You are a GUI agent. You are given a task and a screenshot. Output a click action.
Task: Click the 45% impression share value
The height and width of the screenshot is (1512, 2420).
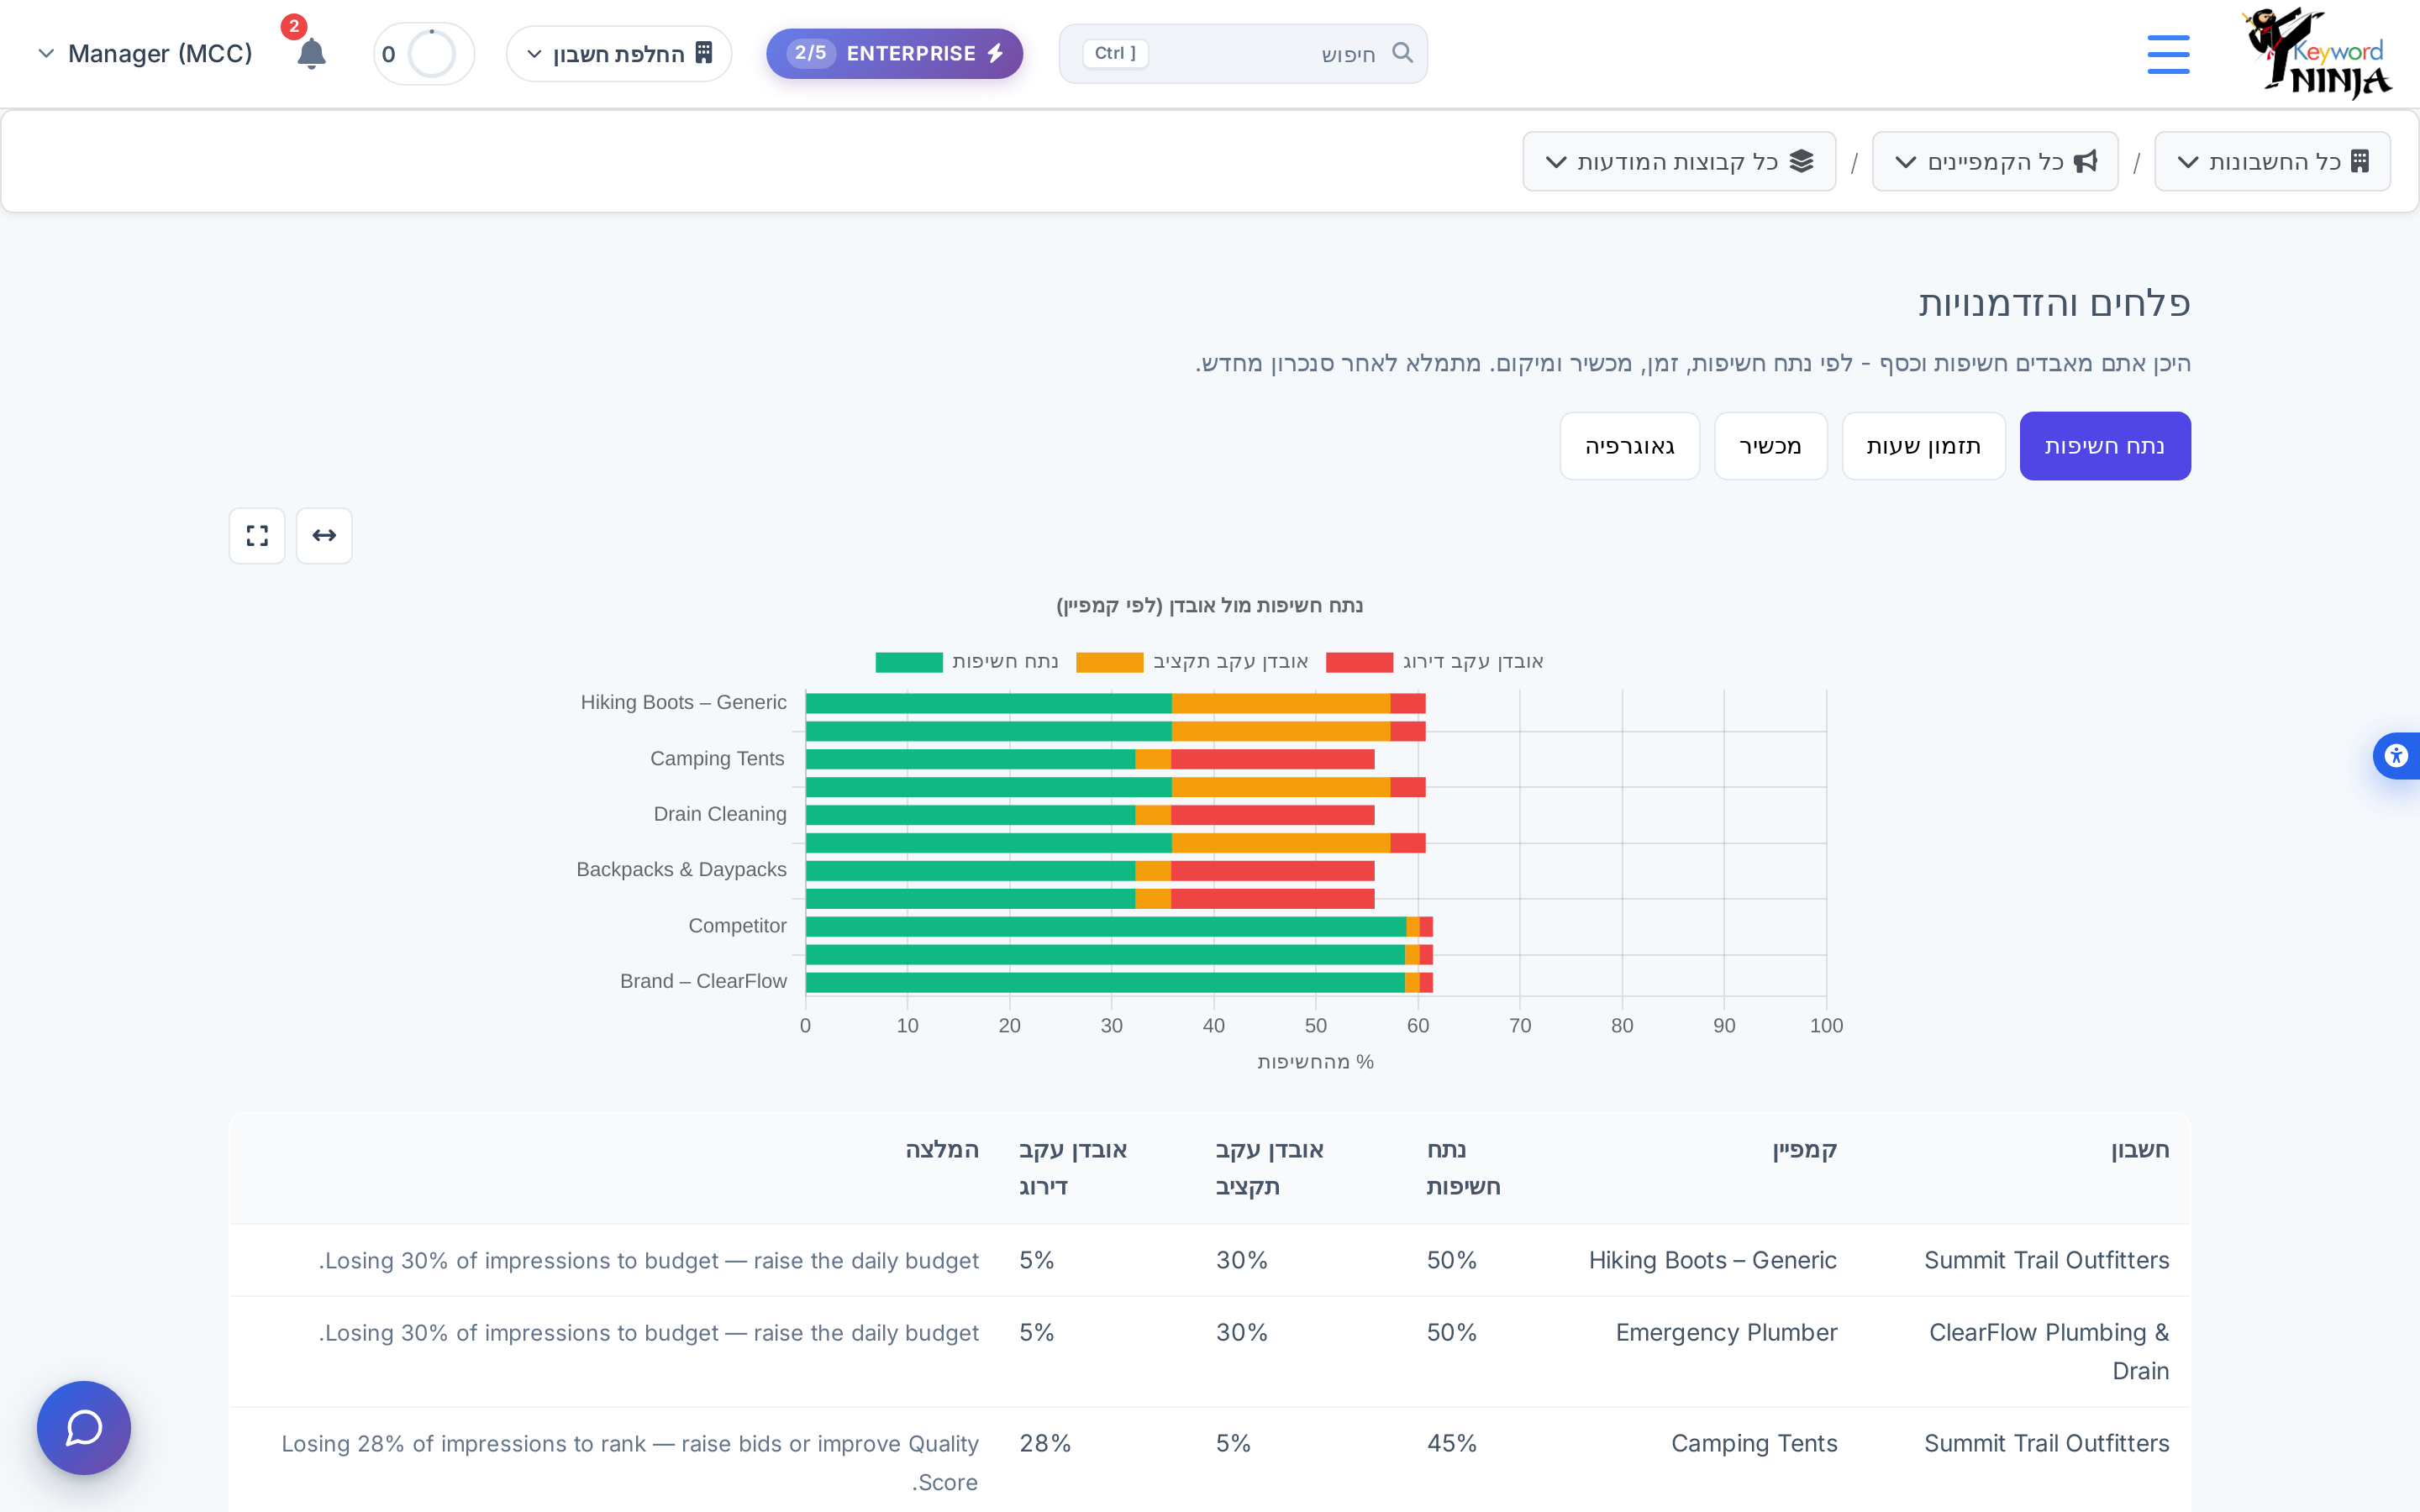(x=1451, y=1443)
